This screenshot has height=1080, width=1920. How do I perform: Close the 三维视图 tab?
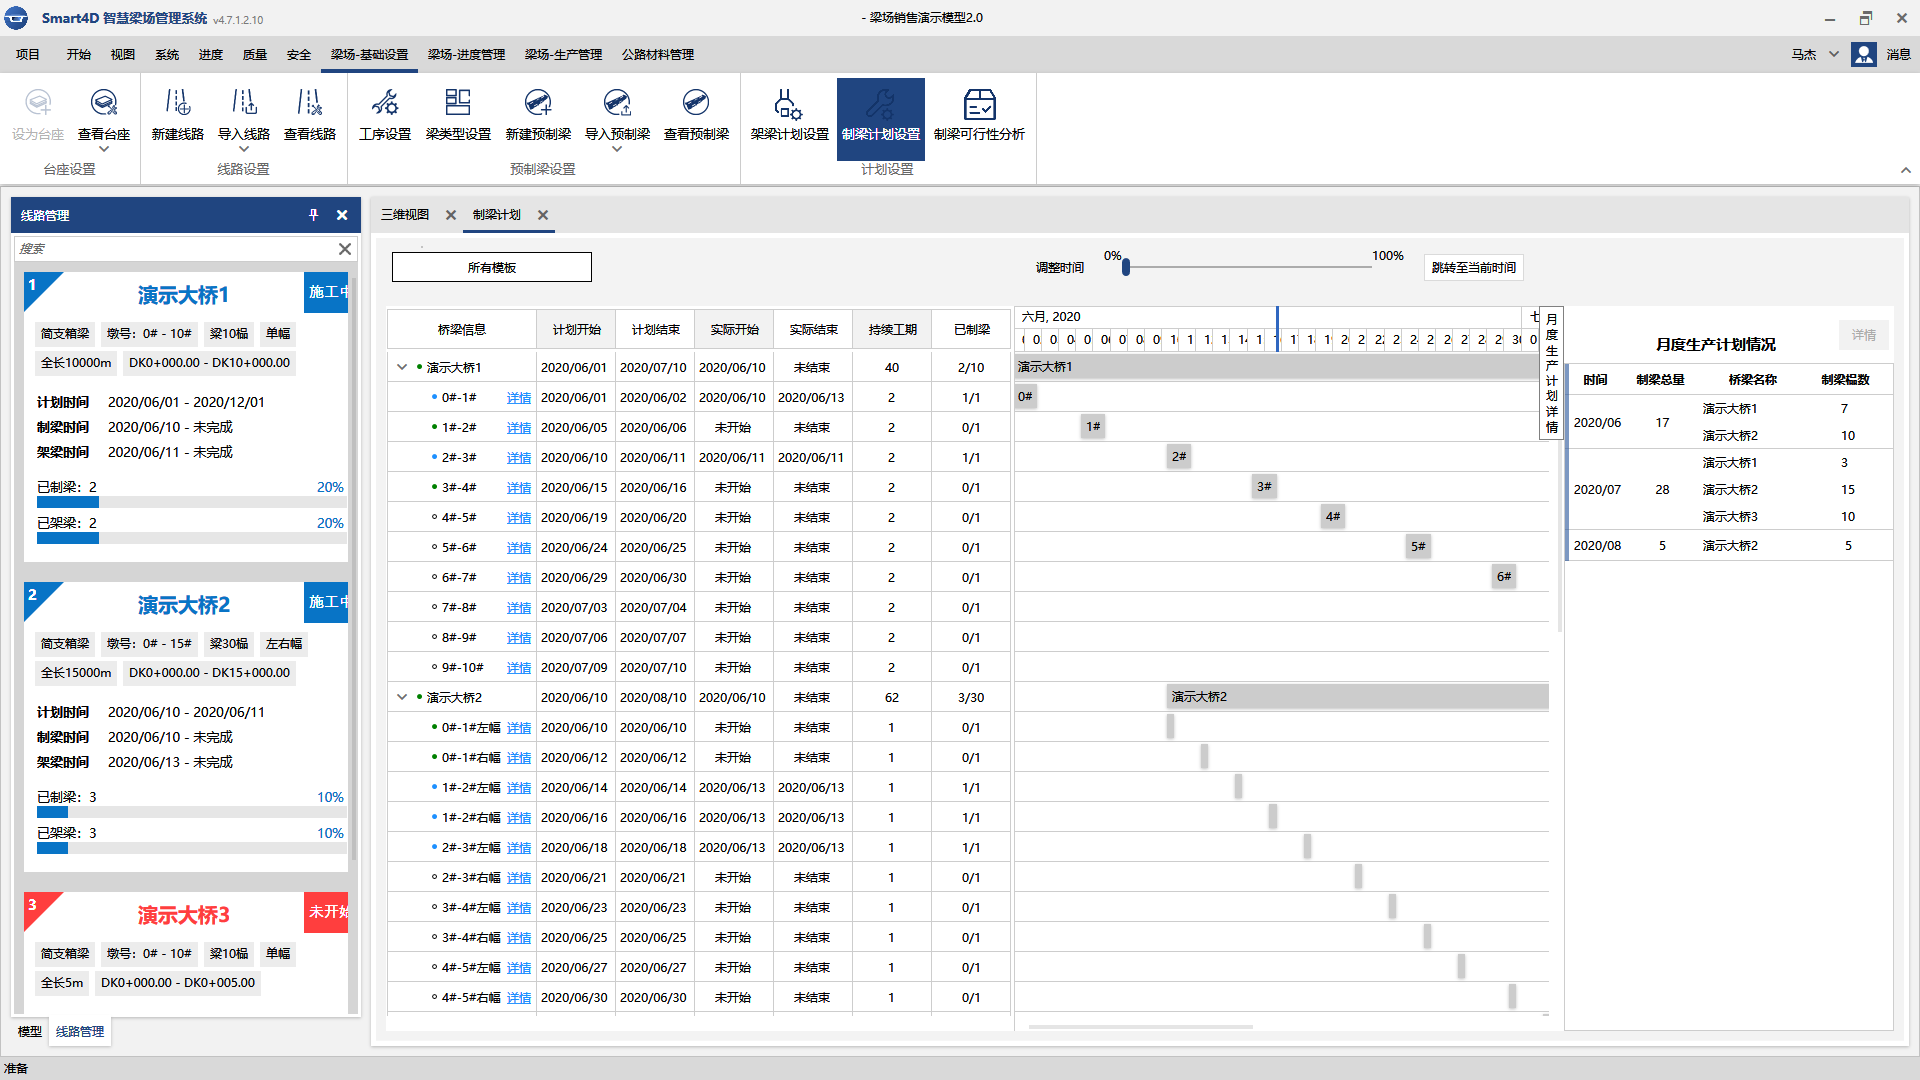451,215
